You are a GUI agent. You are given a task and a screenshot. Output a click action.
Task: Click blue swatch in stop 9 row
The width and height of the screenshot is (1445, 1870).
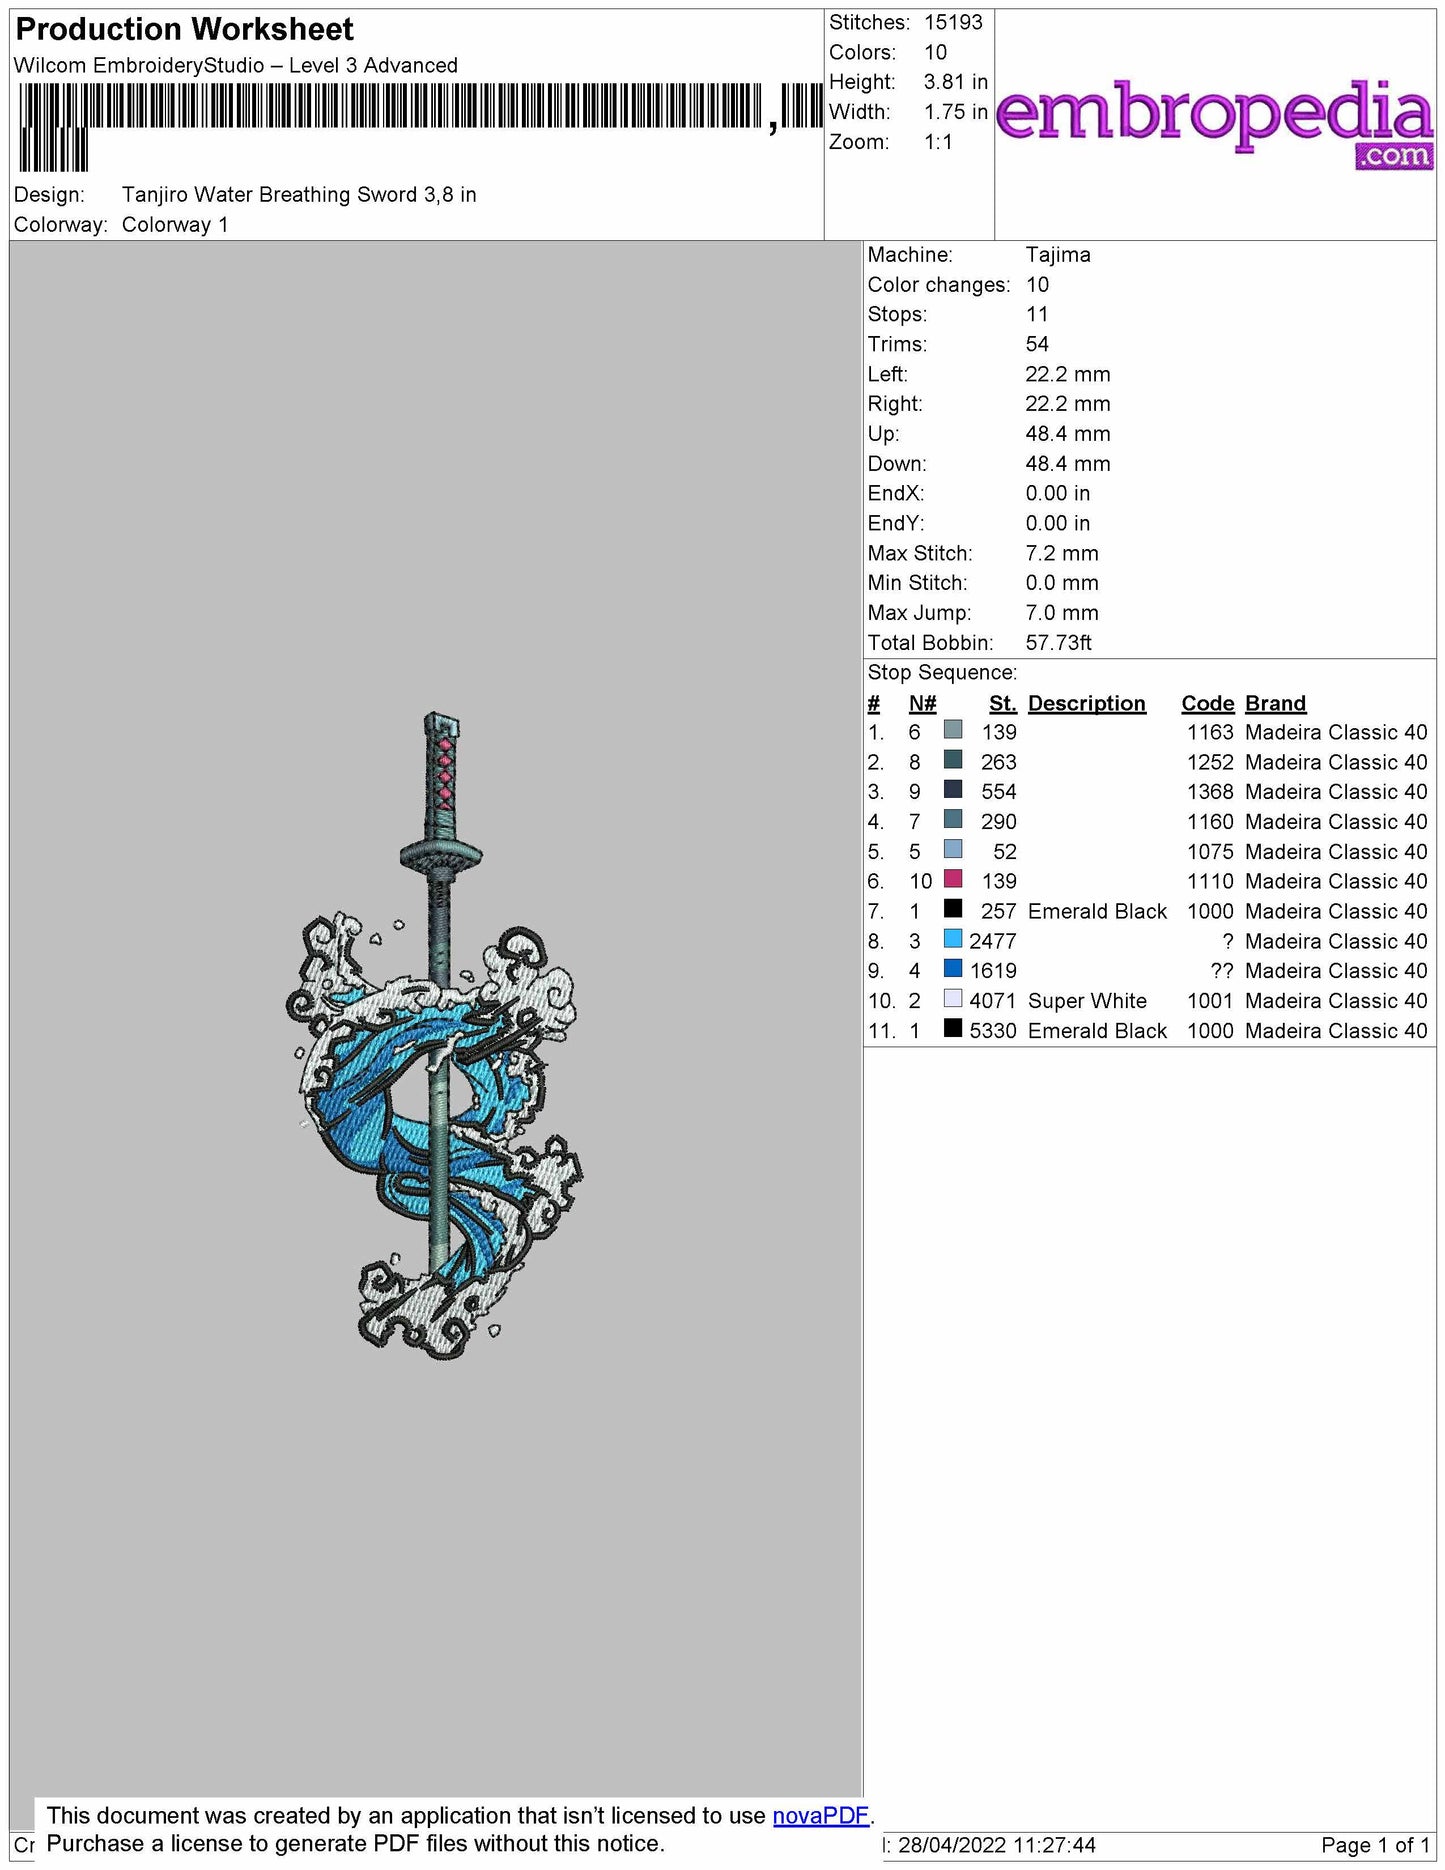[953, 969]
